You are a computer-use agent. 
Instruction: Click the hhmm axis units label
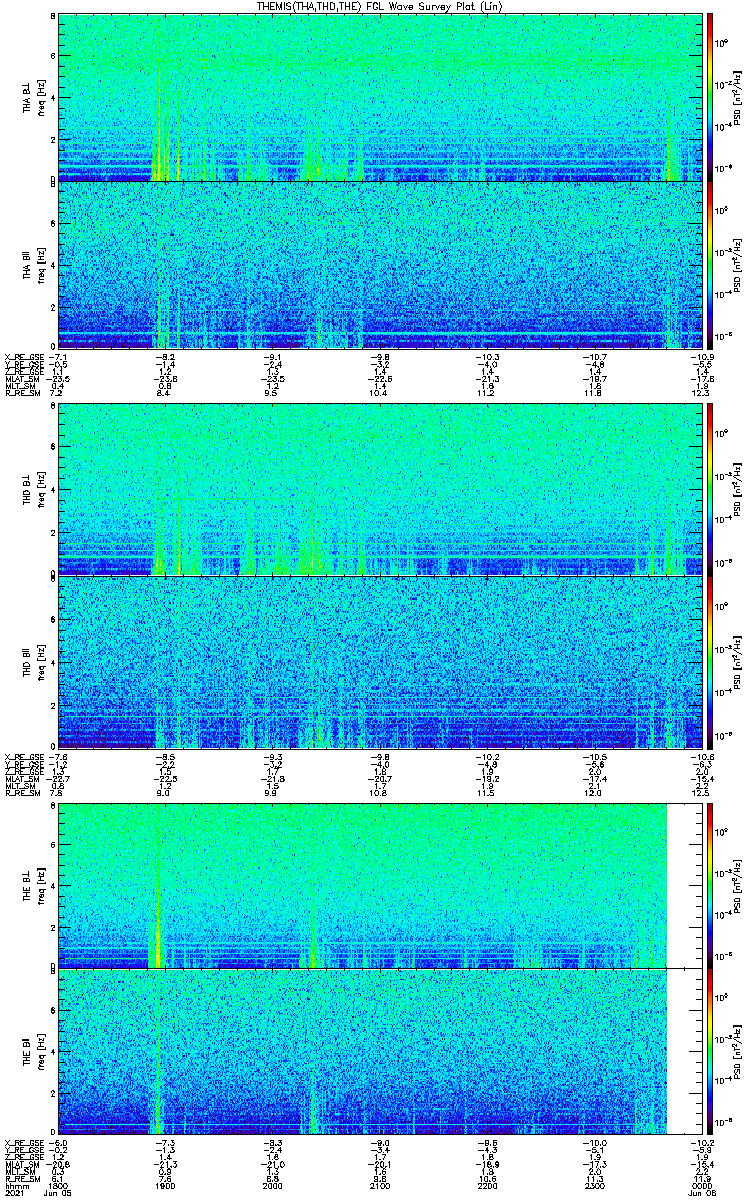pyautogui.click(x=16, y=1186)
